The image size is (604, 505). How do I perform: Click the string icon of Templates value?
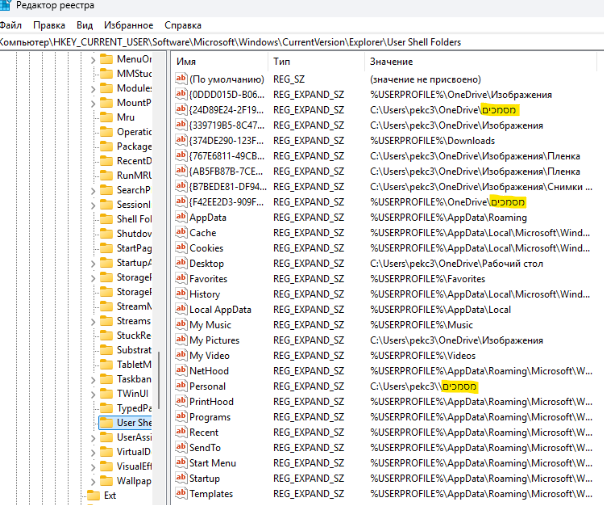pyautogui.click(x=181, y=493)
